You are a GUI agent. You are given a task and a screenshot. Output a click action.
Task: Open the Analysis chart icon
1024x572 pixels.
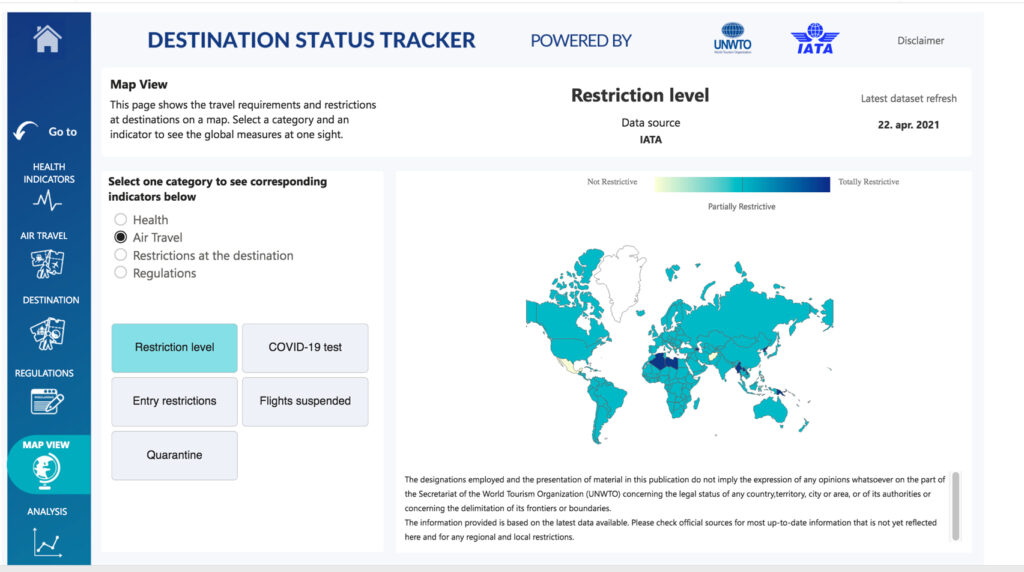48,543
